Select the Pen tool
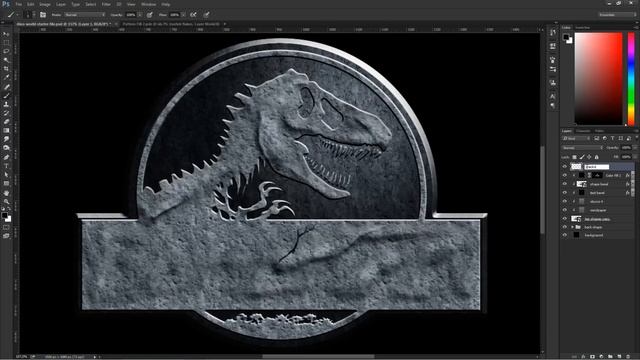Image resolution: width=640 pixels, height=360 pixels. coord(6,157)
